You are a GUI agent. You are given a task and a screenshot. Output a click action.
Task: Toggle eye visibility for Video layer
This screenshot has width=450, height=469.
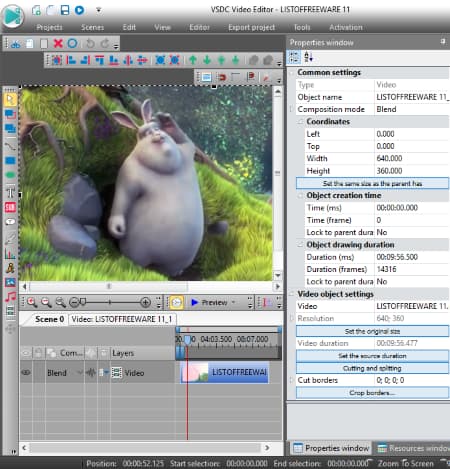coord(26,372)
